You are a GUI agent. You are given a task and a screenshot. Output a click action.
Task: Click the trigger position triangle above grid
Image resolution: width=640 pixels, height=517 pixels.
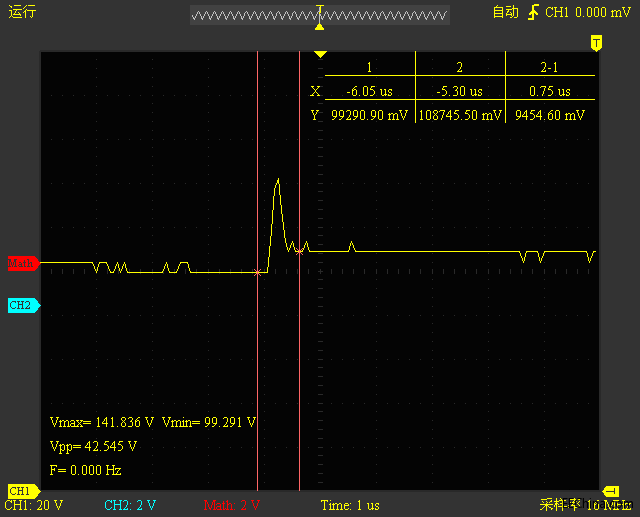click(x=320, y=54)
